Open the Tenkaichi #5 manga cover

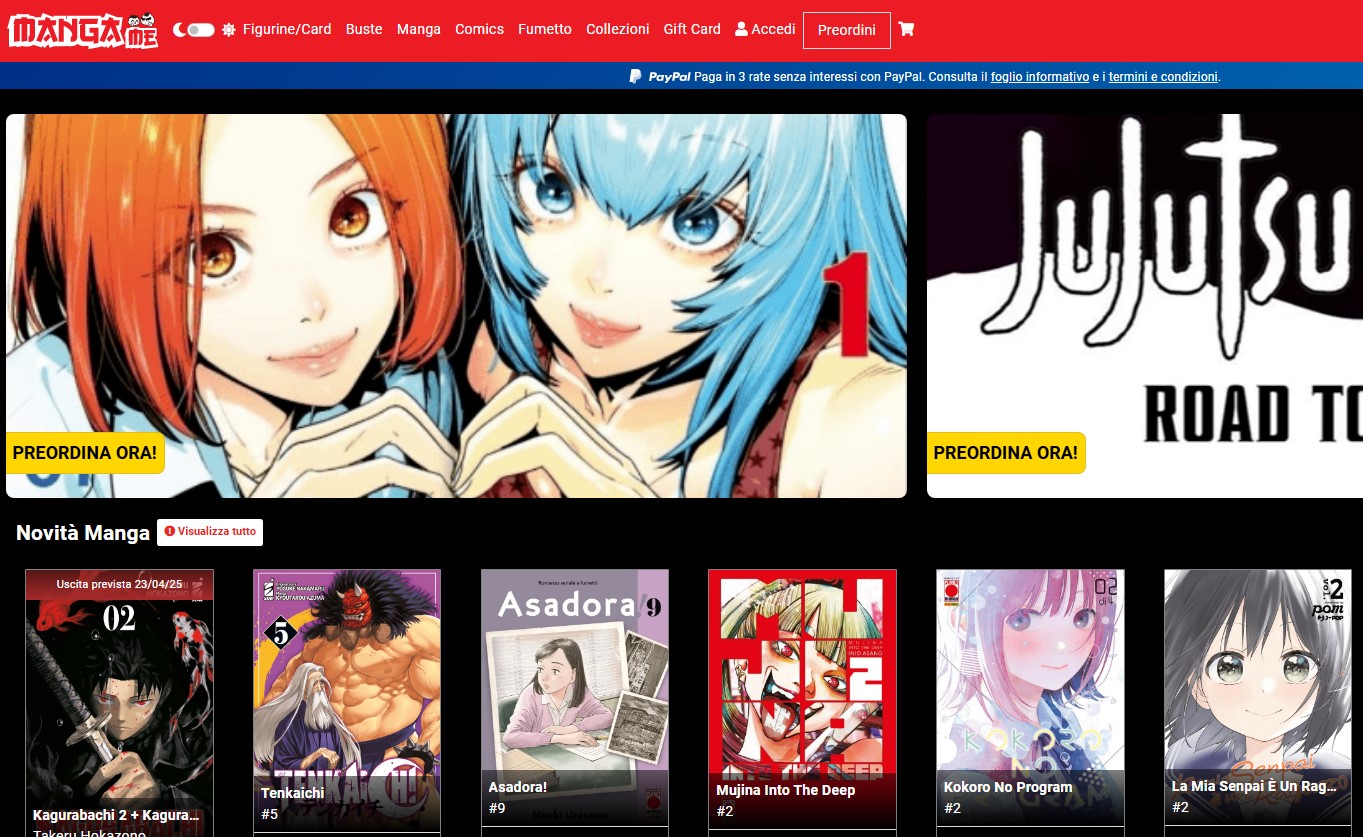coord(347,702)
